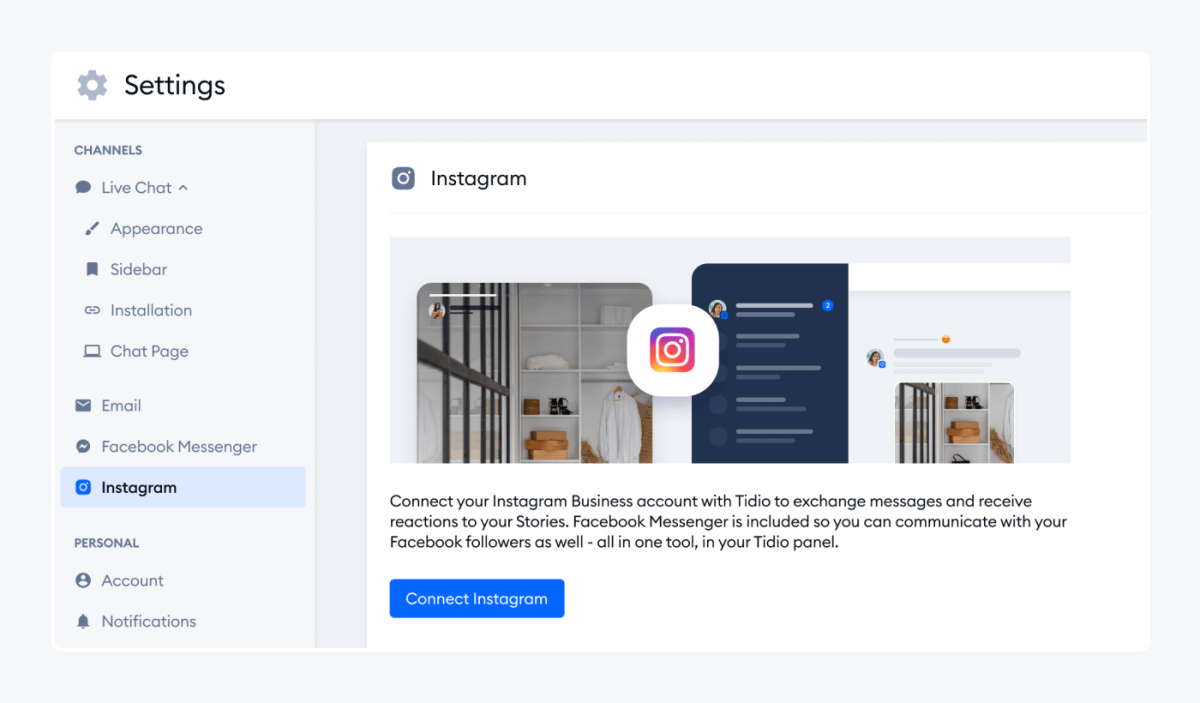
Task: Collapse the Live Chat section chevron
Action: coord(183,188)
